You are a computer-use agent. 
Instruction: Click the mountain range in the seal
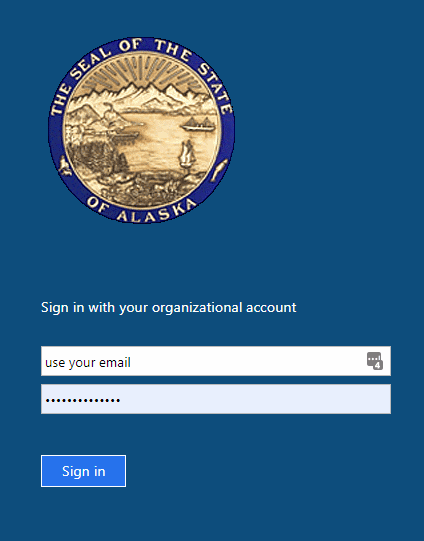point(141,95)
